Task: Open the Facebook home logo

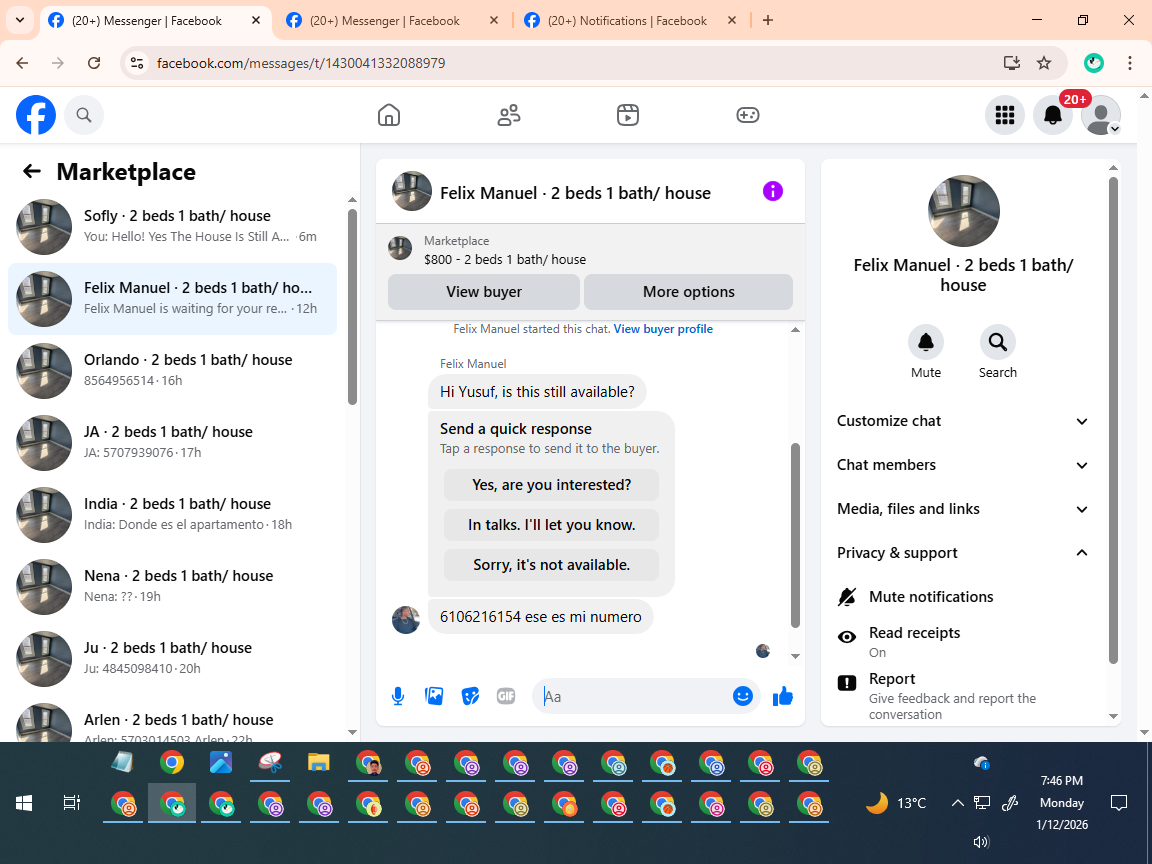Action: (x=36, y=115)
